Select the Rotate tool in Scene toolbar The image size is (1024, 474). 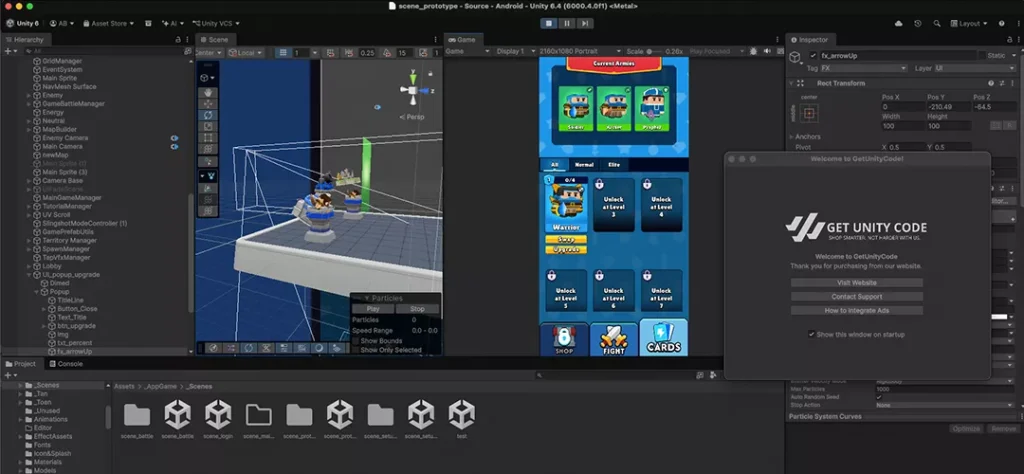[208, 115]
